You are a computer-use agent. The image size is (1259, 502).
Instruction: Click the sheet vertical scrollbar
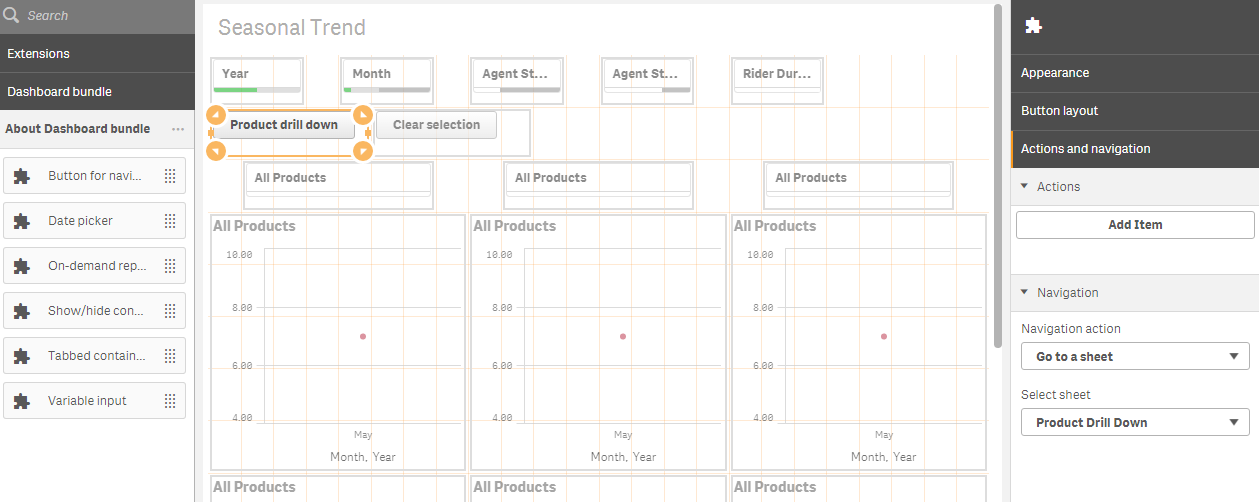click(x=997, y=175)
